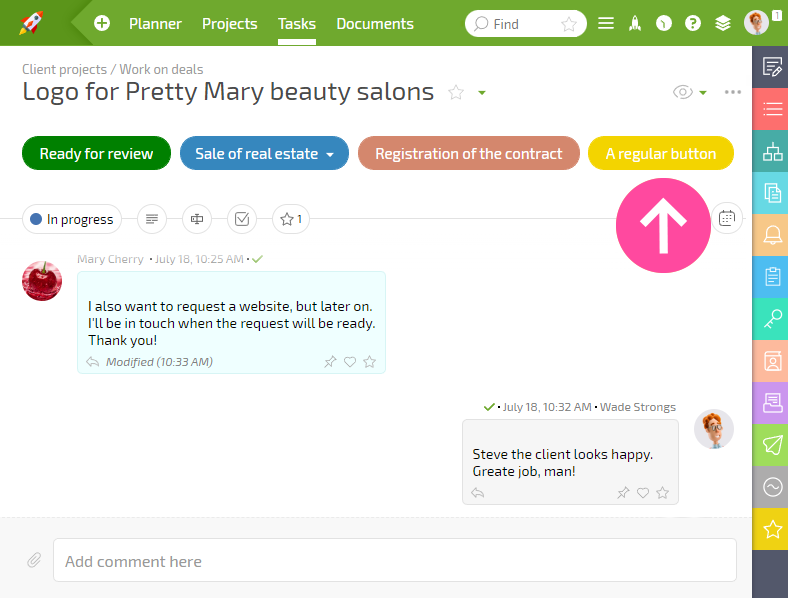Image resolution: width=788 pixels, height=598 pixels.
Task: Open the documents copy icon in sidebar
Action: point(770,193)
